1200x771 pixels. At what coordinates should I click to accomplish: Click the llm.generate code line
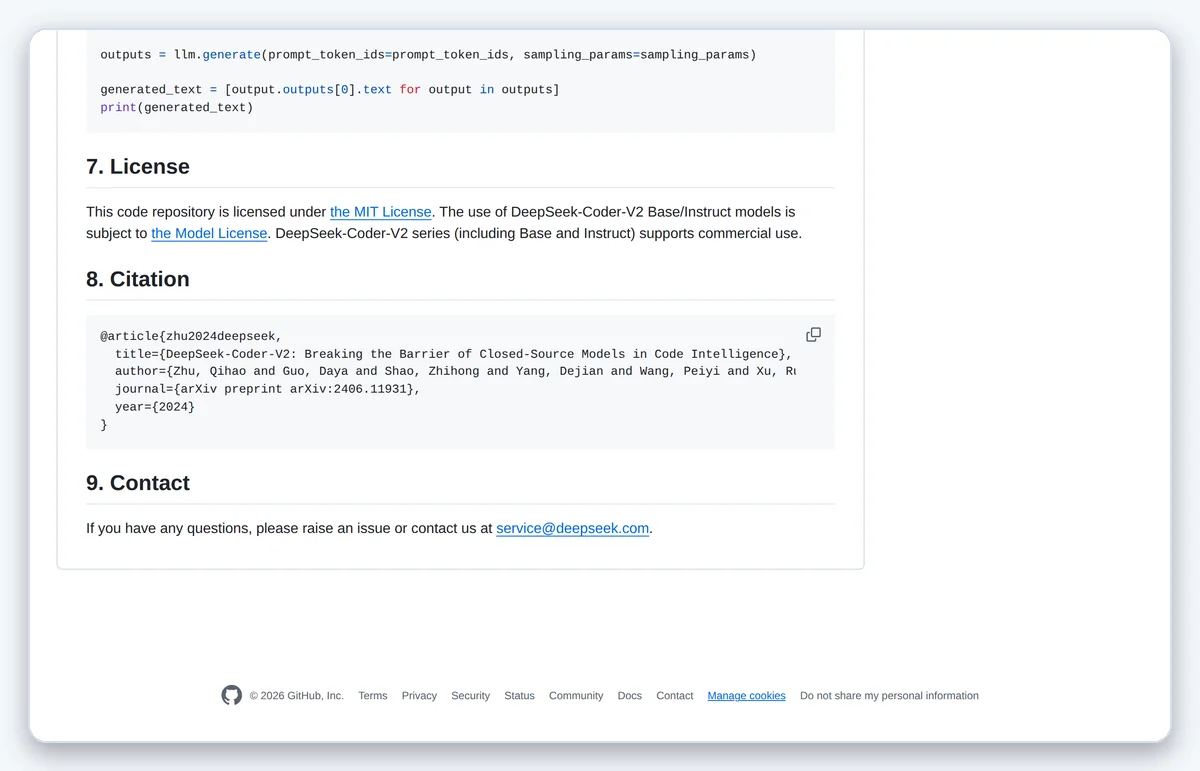pos(428,55)
